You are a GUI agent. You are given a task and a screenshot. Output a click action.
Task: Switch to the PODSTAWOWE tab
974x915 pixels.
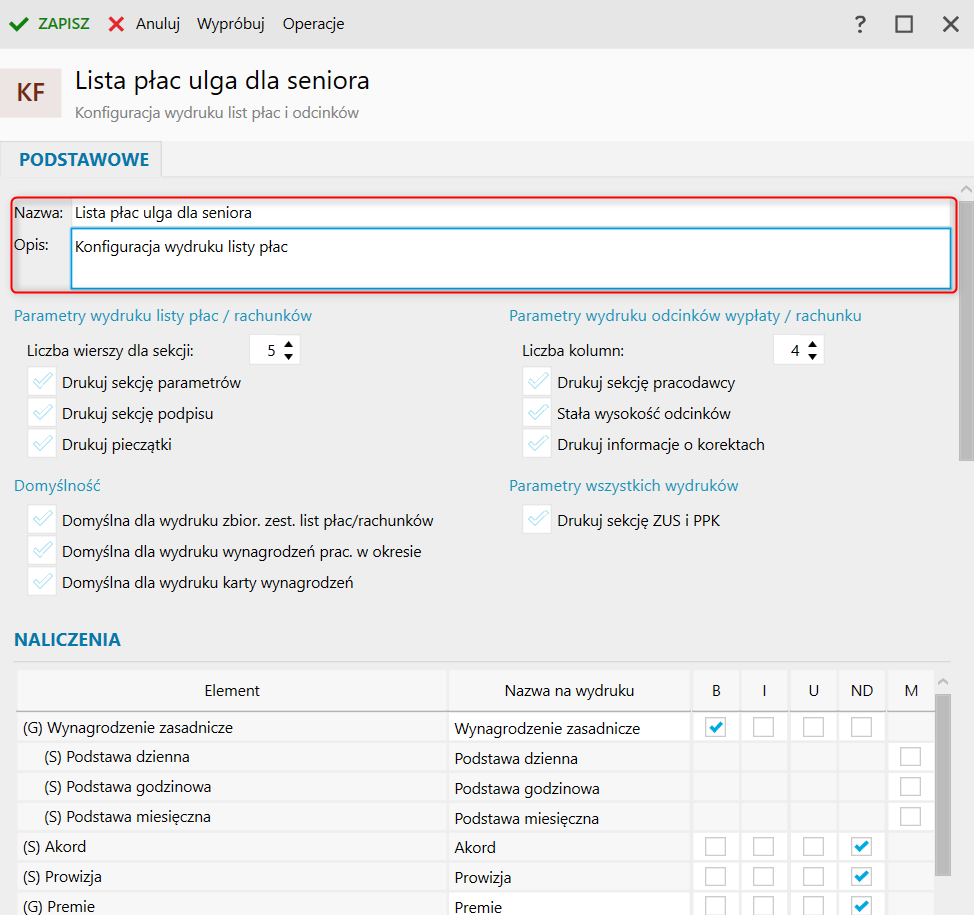click(84, 160)
